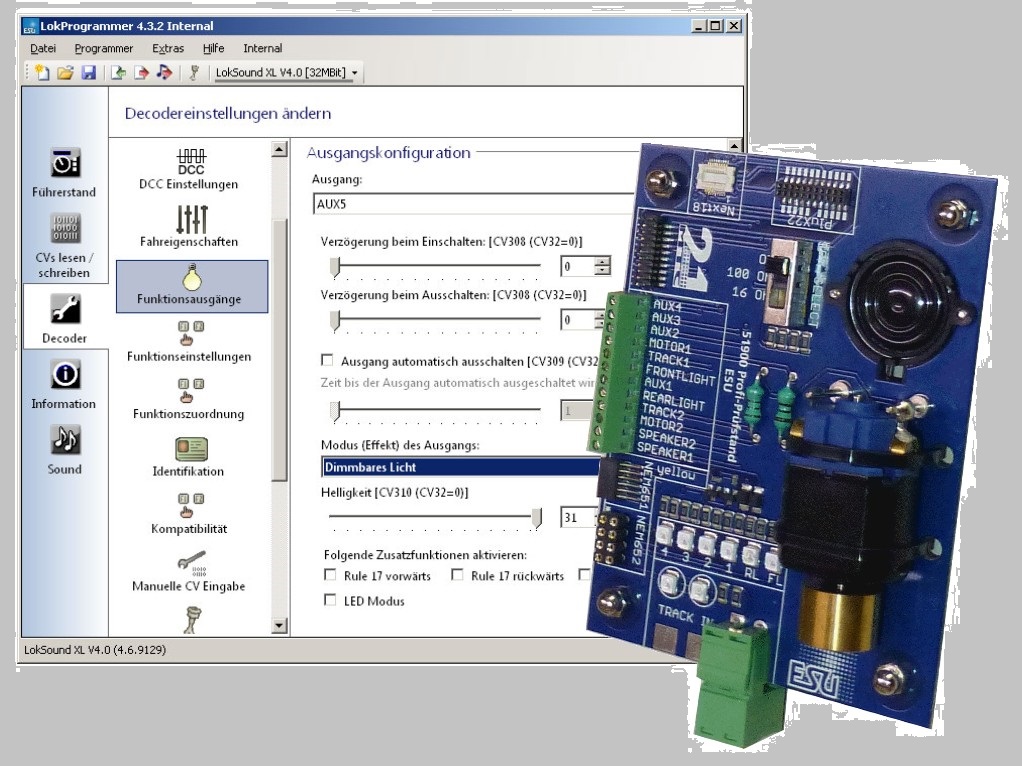
Task: Minimize the LokProgrammer window
Action: [x=699, y=26]
